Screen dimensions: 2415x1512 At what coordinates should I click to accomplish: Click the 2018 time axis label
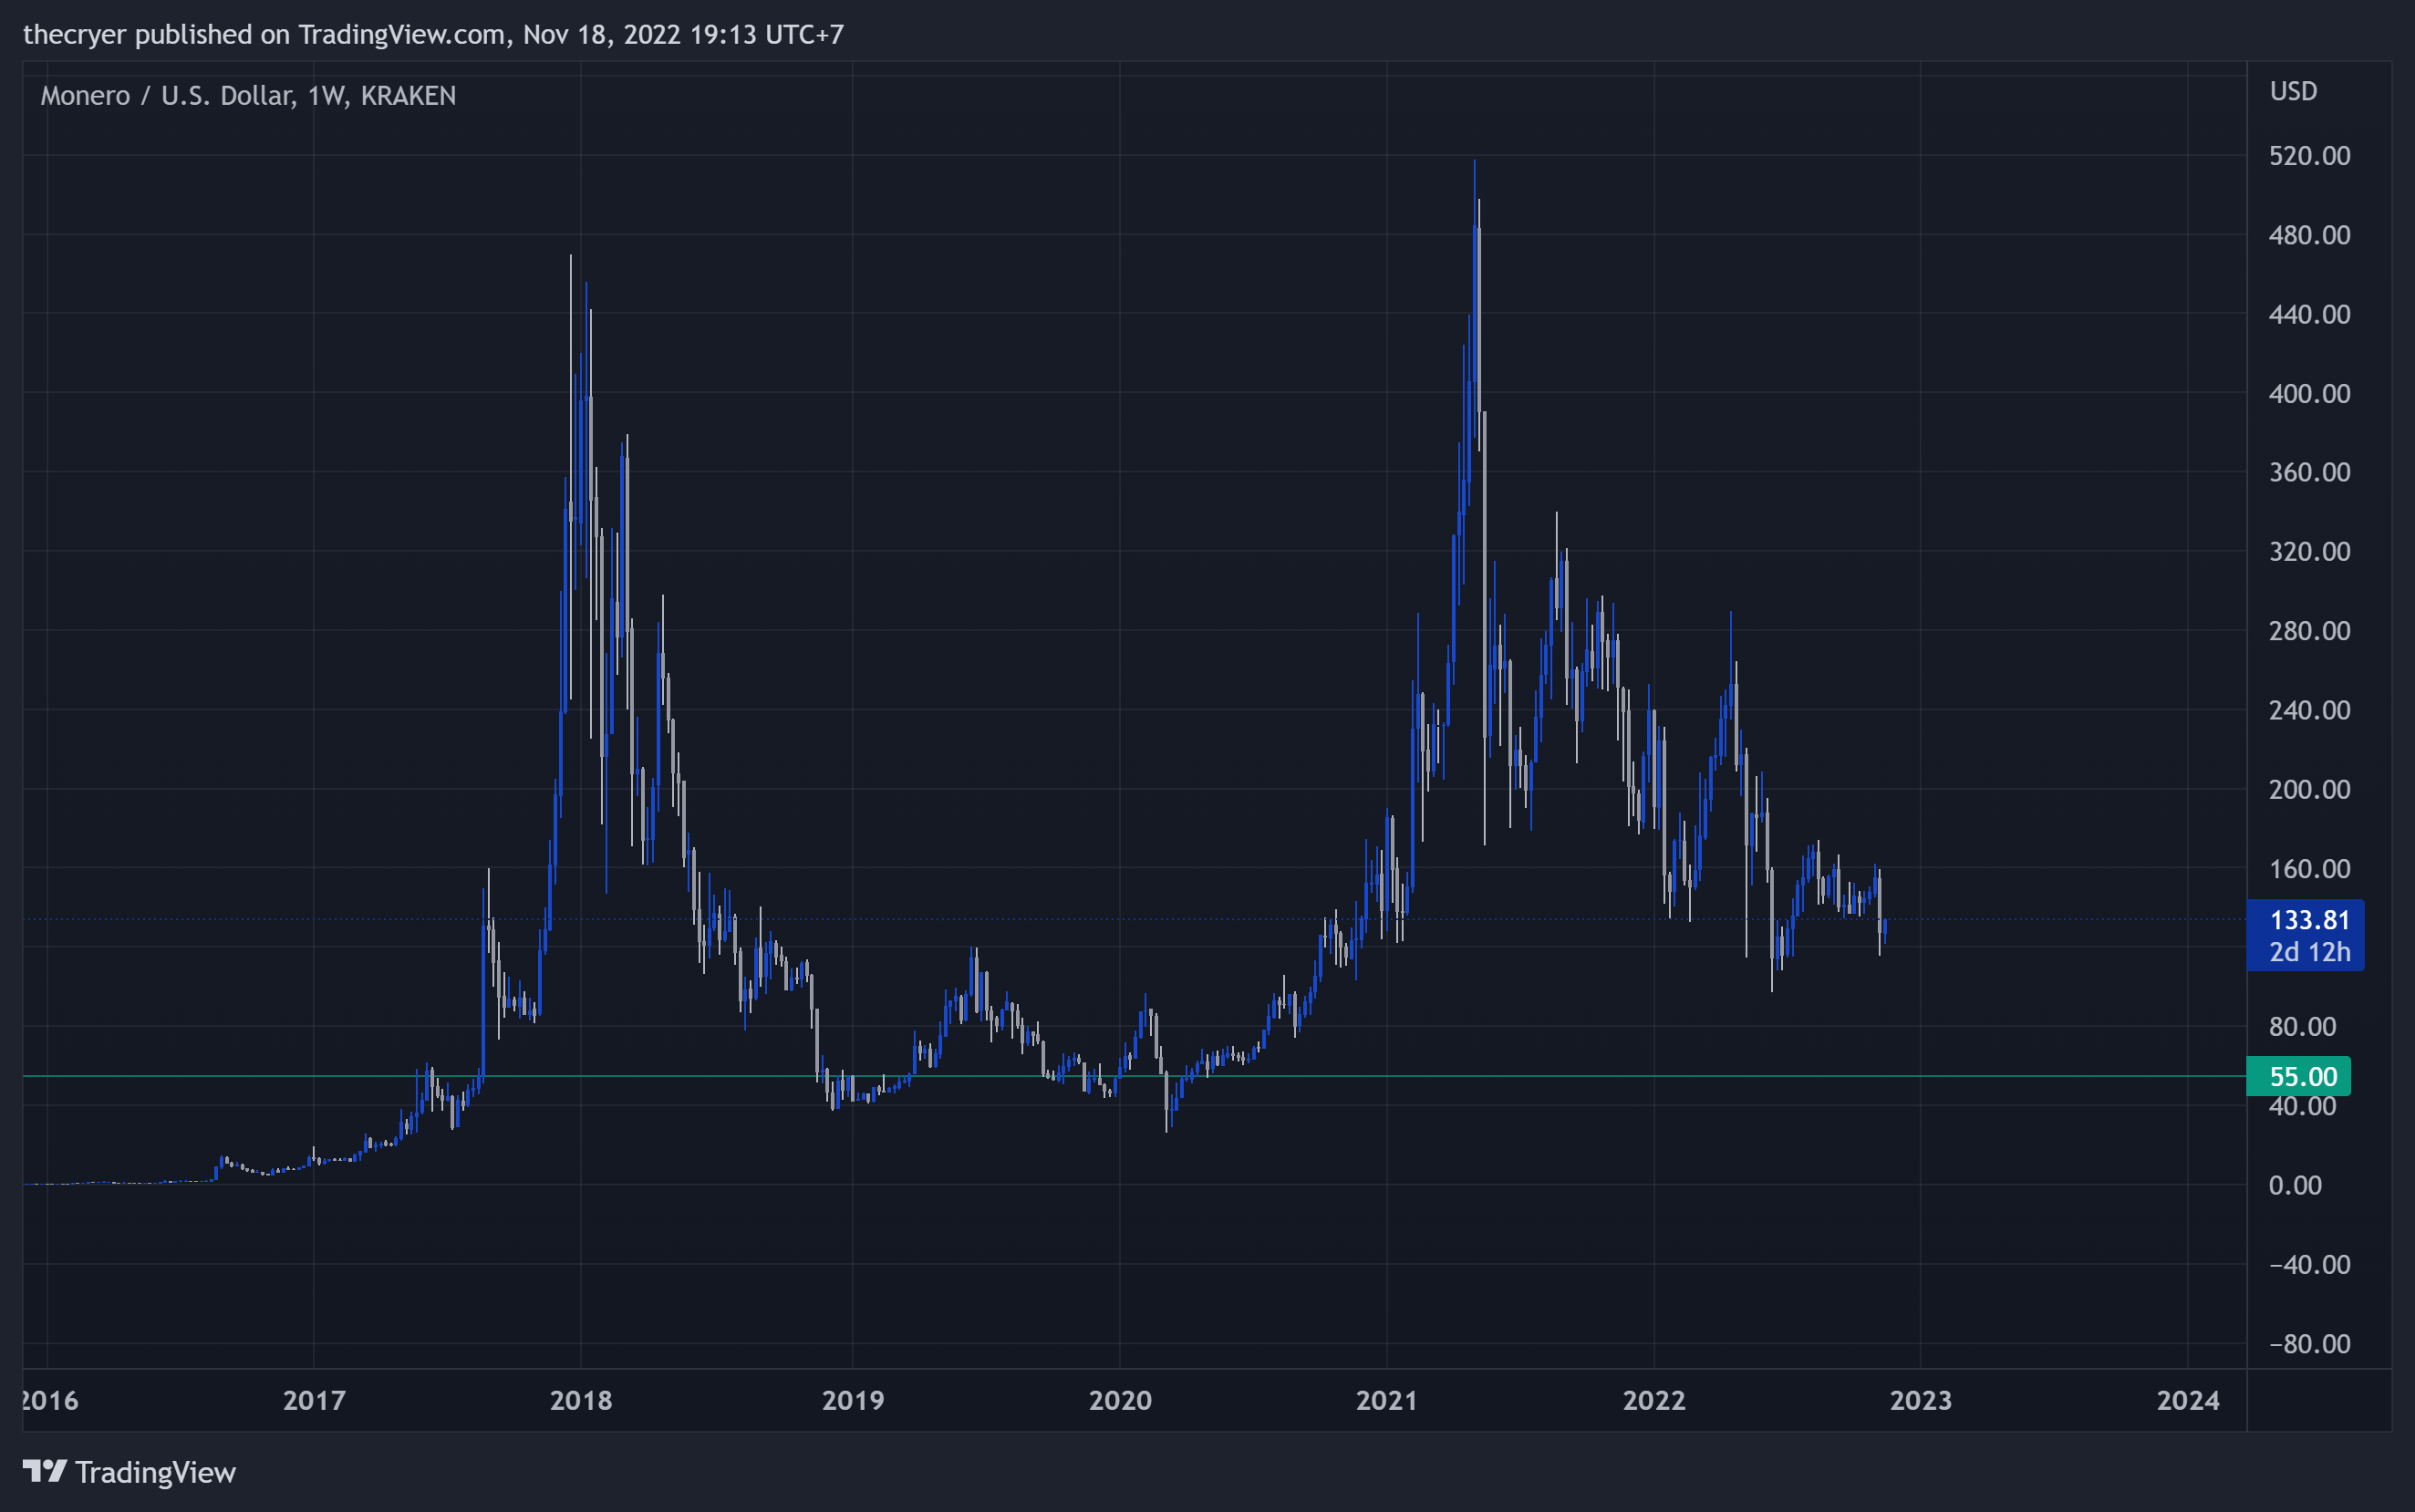pyautogui.click(x=581, y=1400)
